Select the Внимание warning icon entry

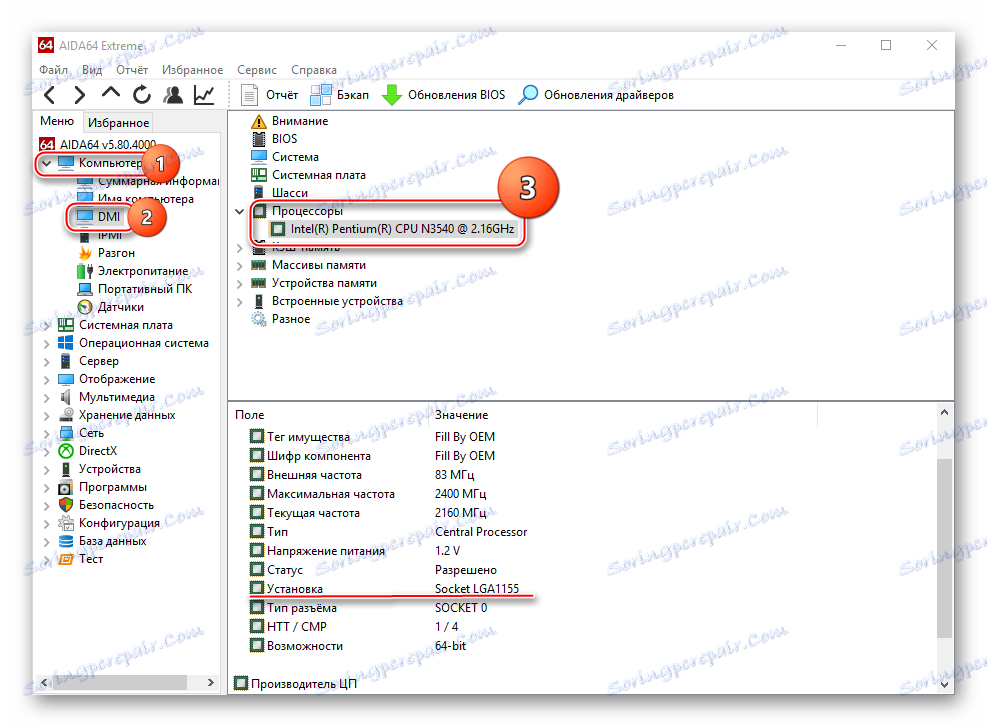pos(290,121)
